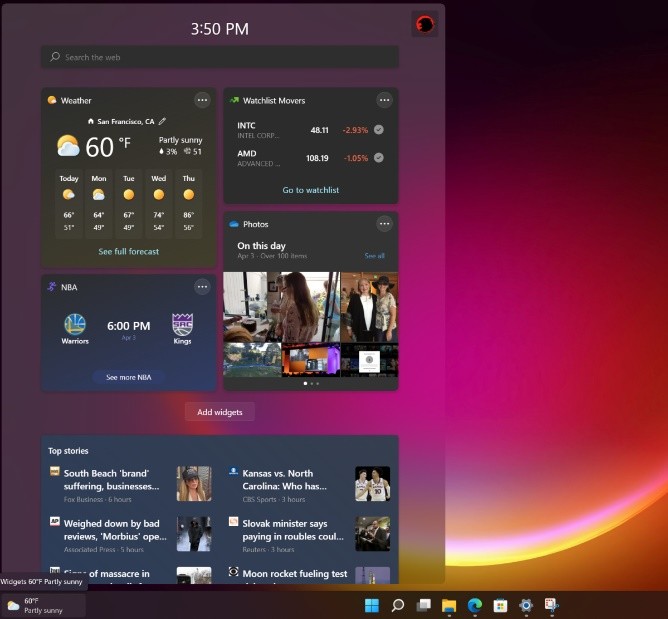668x619 pixels.
Task: Open Watchlist Movers more options menu
Action: 384,101
